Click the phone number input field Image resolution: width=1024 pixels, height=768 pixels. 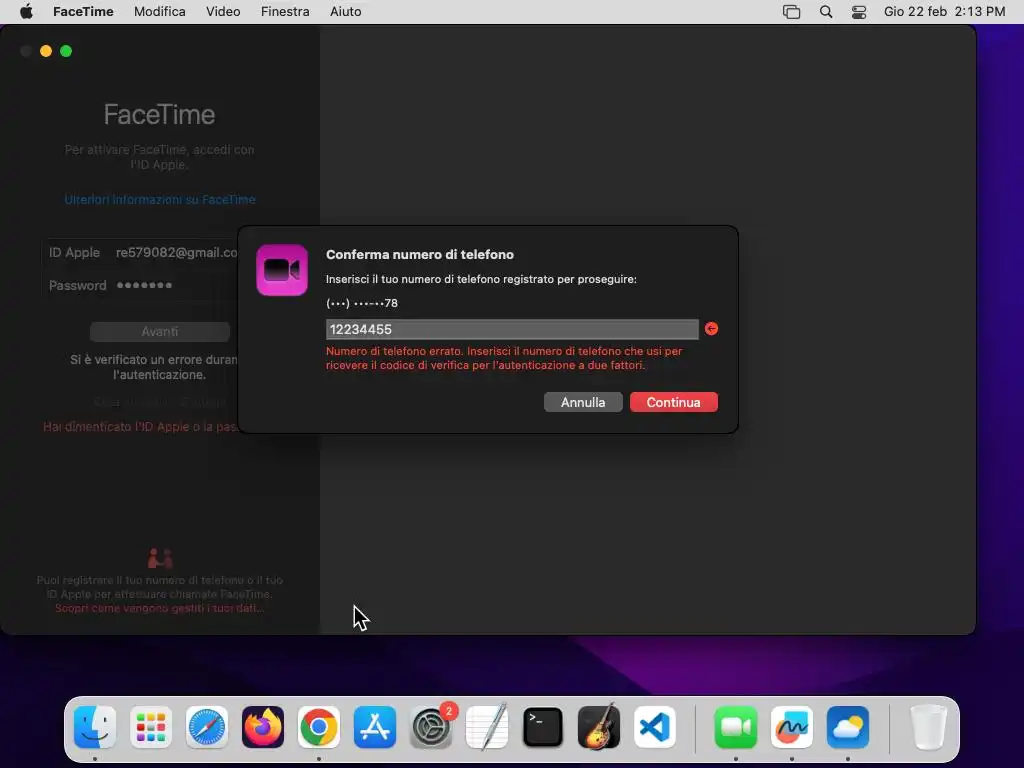[512, 329]
